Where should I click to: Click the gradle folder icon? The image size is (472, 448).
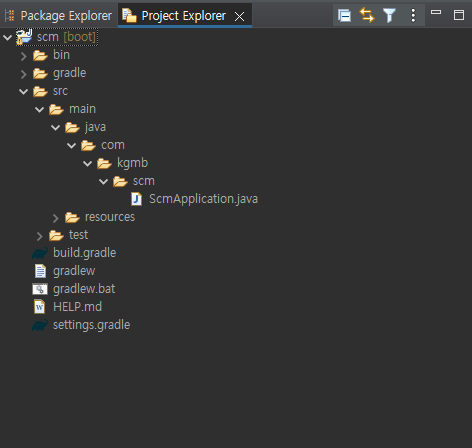pos(40,73)
